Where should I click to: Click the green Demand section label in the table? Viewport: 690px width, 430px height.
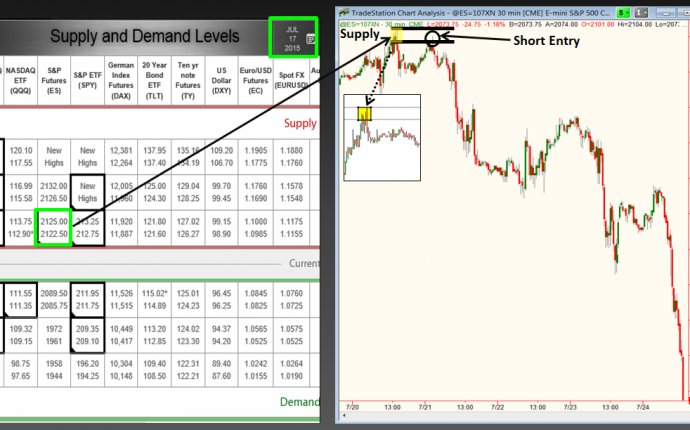300,402
